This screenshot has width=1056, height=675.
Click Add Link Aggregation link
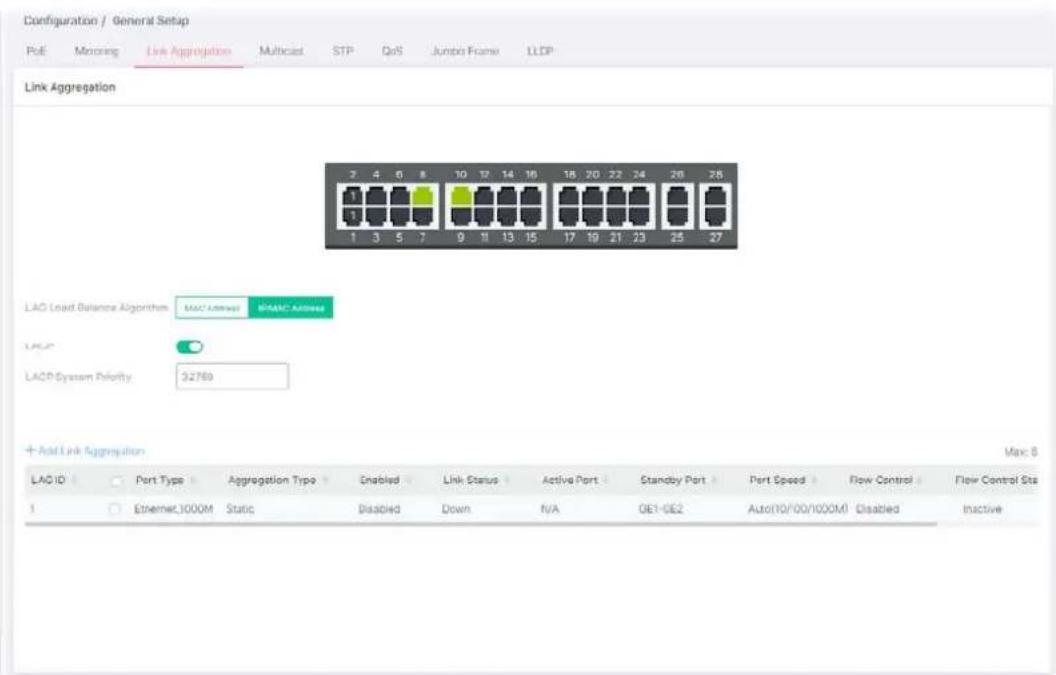tap(85, 451)
